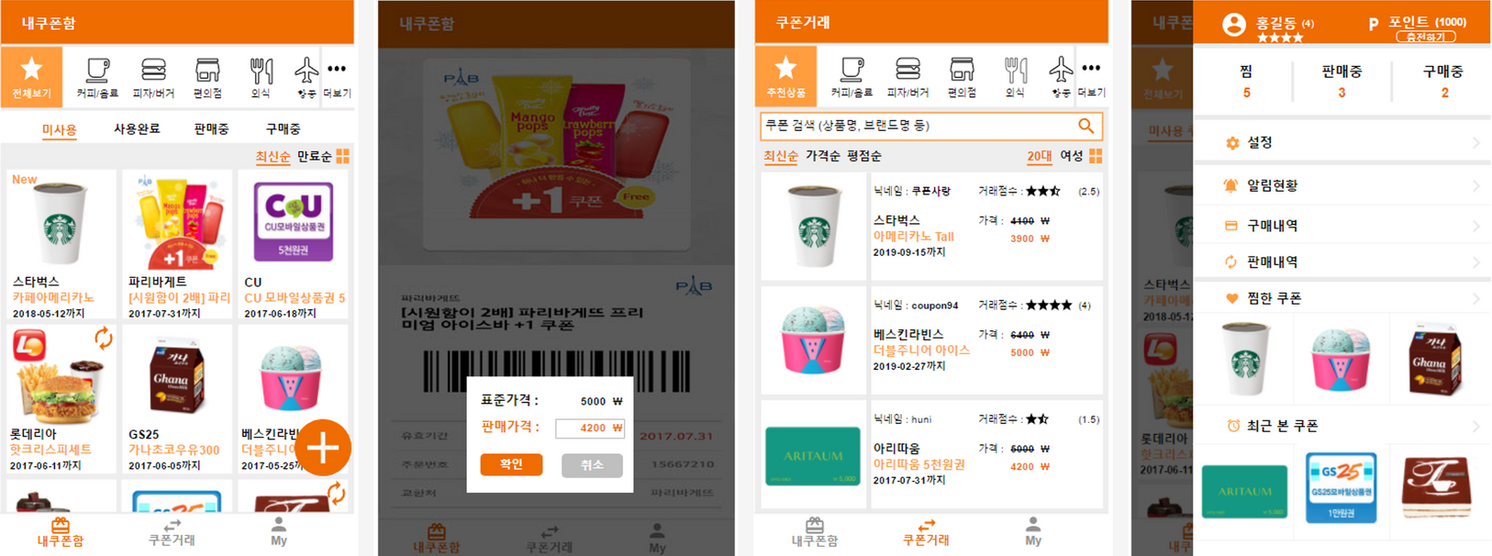This screenshot has height=556, width=1492.
Task: Select airplane 항공 icon on the 쿠폰거래 screen
Action: click(x=1060, y=70)
